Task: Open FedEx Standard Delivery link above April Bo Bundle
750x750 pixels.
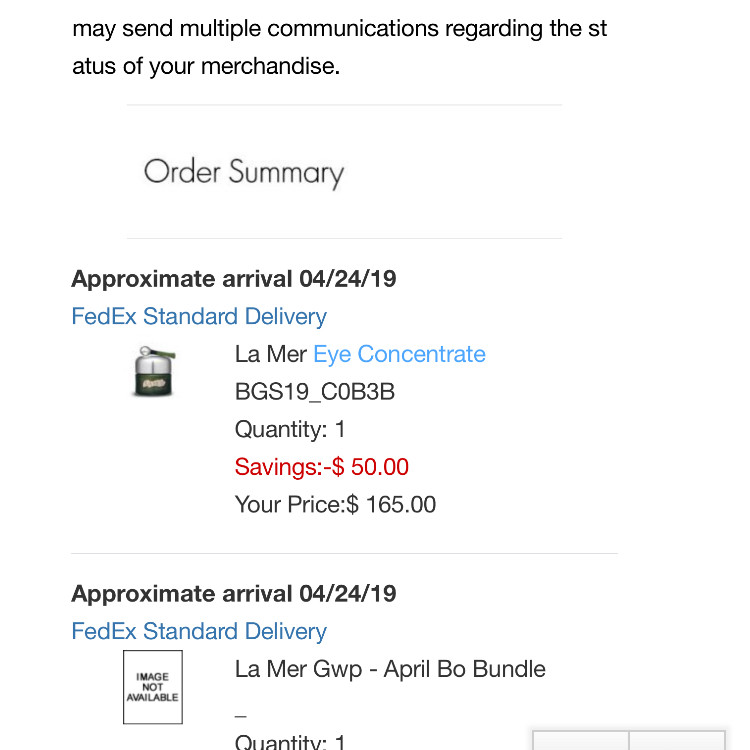Action: (199, 631)
